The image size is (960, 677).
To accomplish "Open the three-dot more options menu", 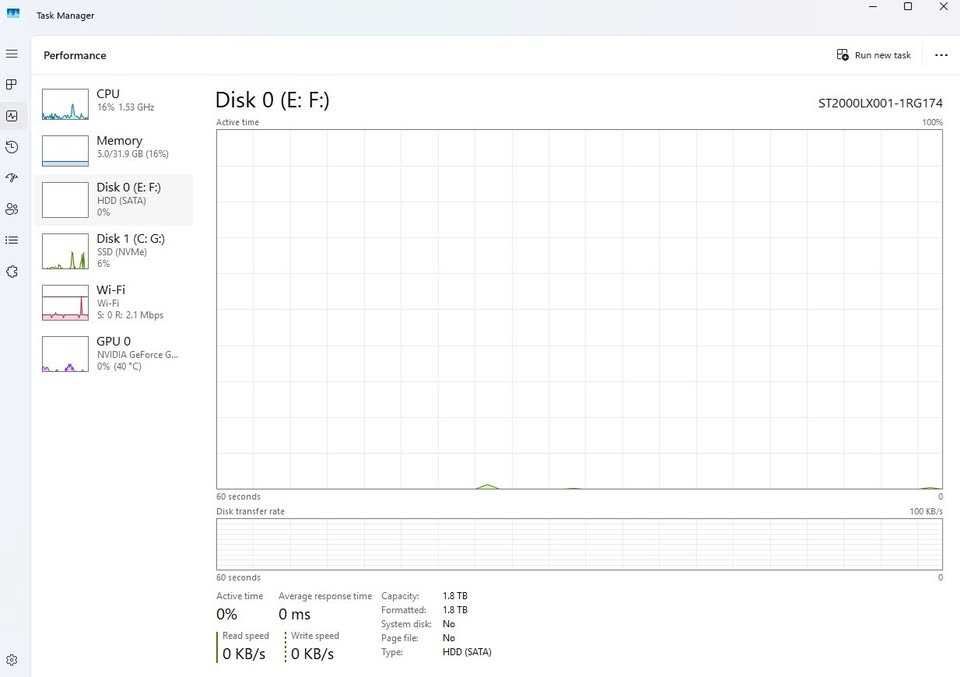I will pos(941,55).
